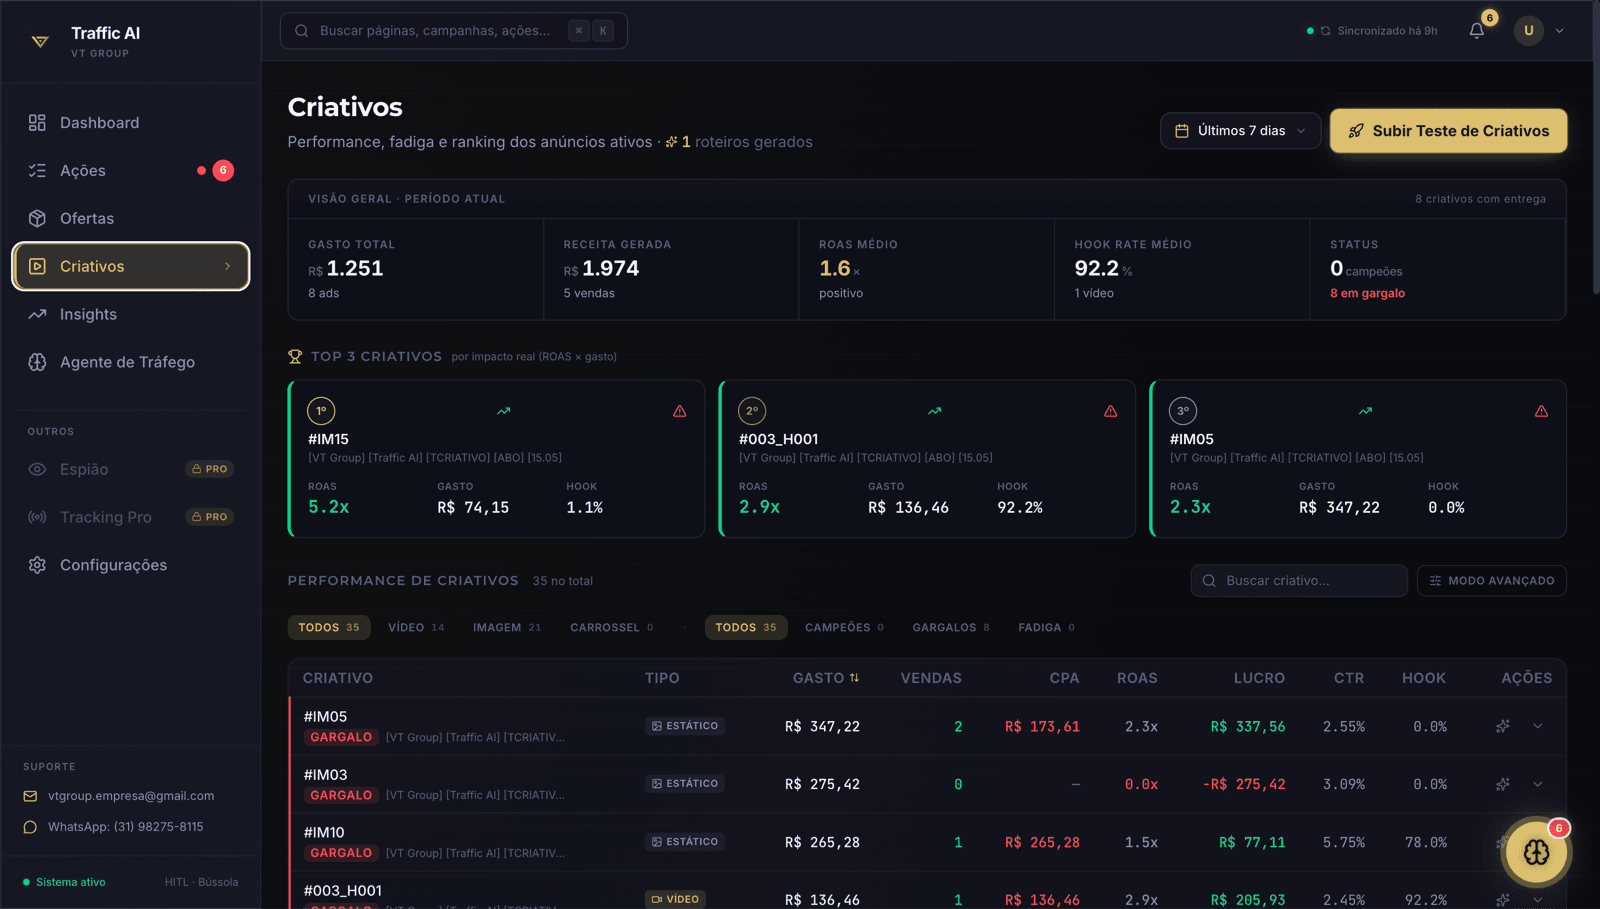Open Ações in the sidebar

pos(130,171)
